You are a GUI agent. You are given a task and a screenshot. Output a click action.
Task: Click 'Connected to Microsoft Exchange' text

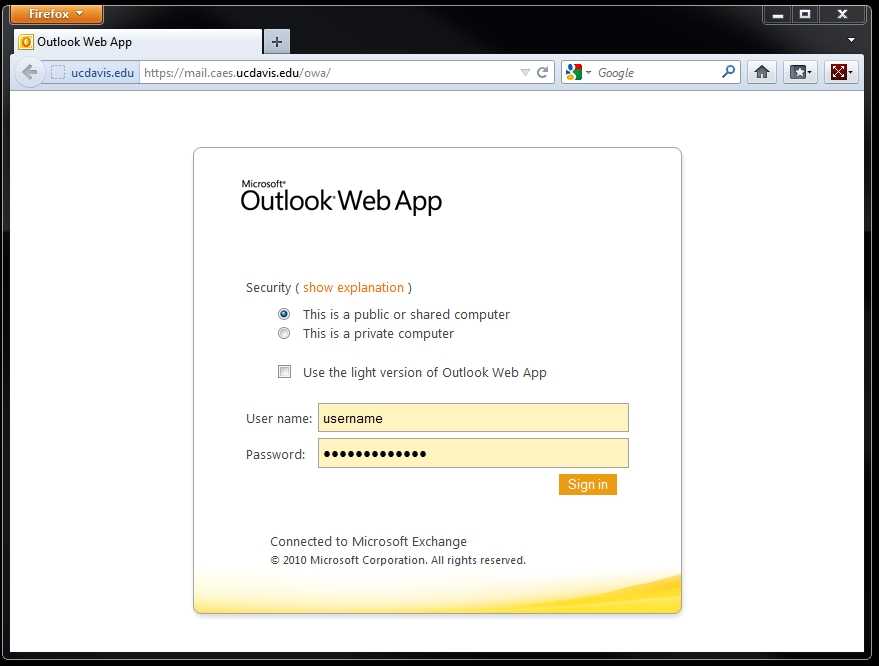click(x=368, y=542)
